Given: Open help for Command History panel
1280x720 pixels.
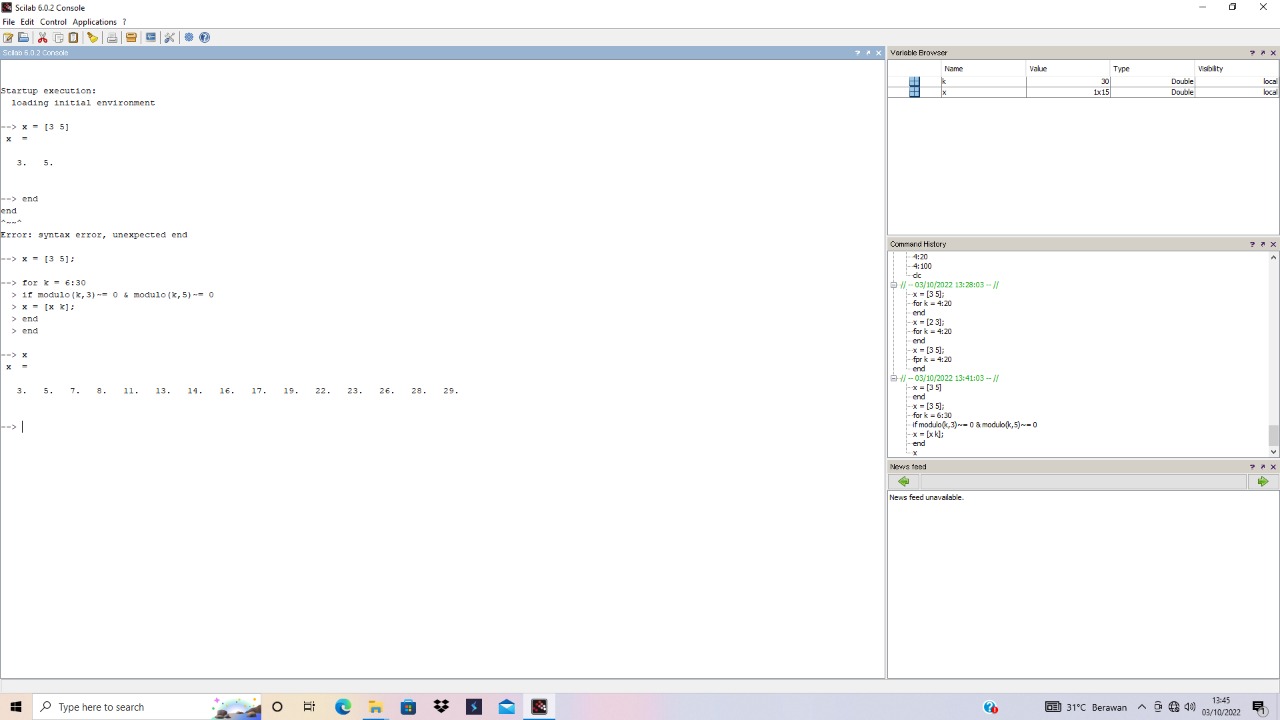Looking at the screenshot, I should pyautogui.click(x=1252, y=244).
